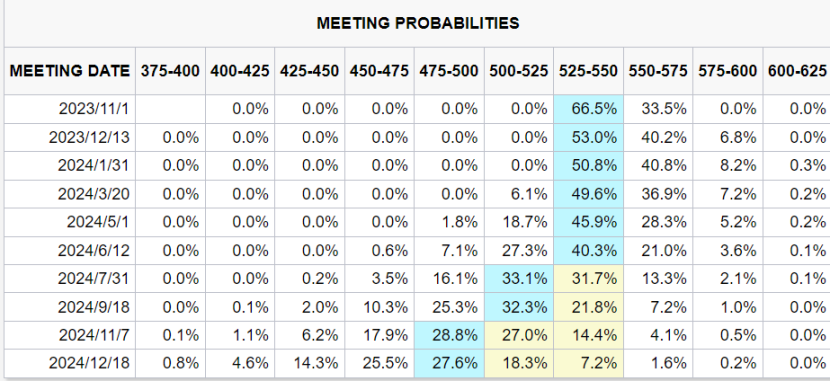This screenshot has height=382, width=830.
Task: Select the 2024/3/20 date cell
Action: (69, 194)
